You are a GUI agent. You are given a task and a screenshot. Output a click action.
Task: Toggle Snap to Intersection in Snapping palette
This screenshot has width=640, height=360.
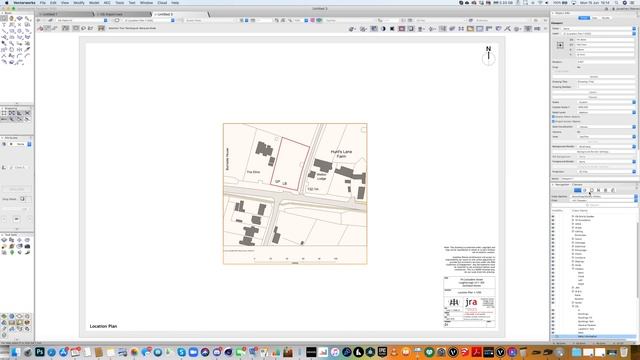27,113
